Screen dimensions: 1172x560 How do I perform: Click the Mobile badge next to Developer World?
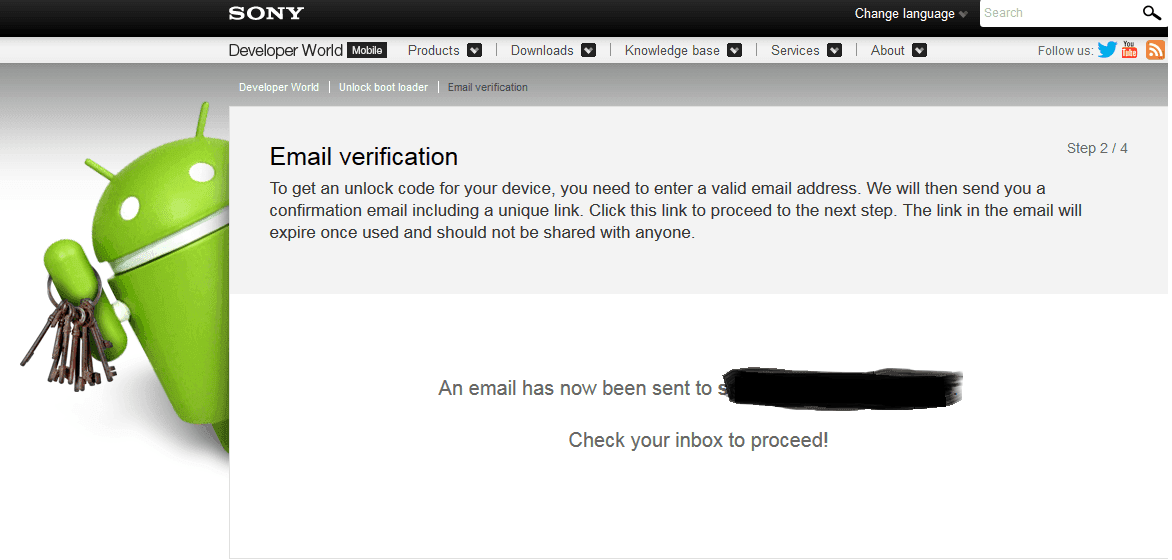click(x=367, y=50)
